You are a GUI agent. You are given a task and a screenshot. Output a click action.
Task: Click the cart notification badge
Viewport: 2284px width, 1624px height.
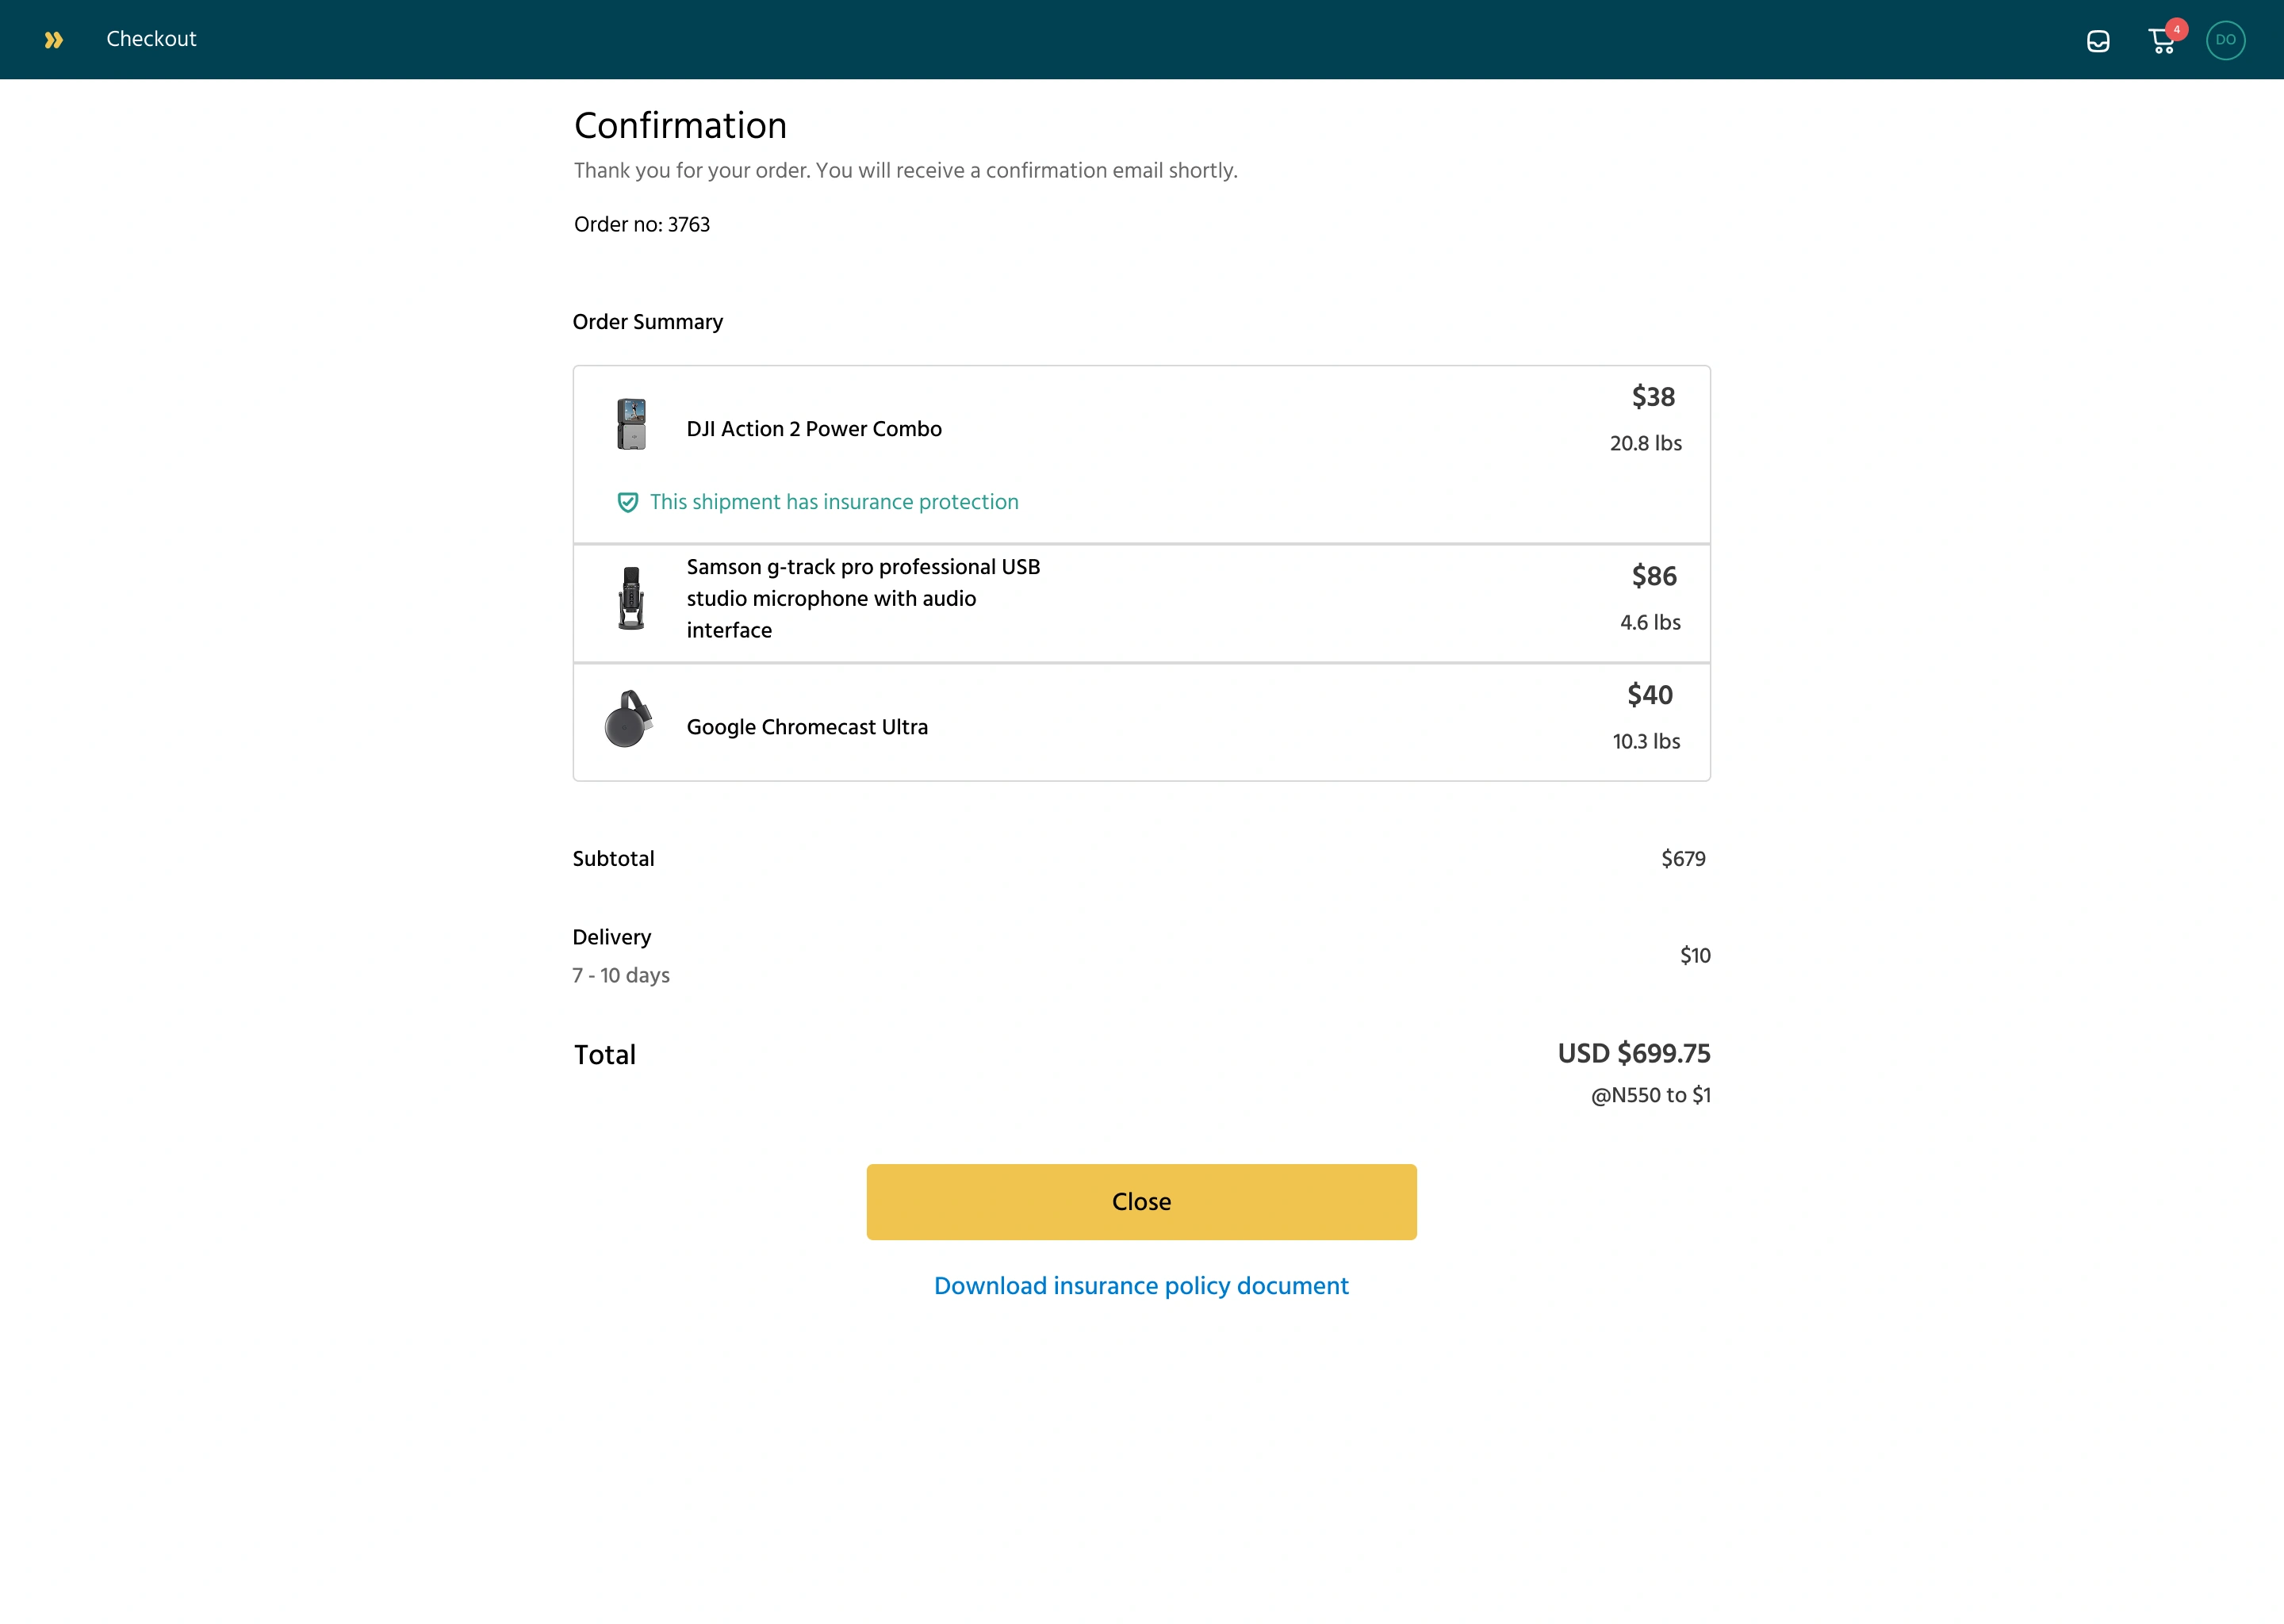pyautogui.click(x=2176, y=29)
